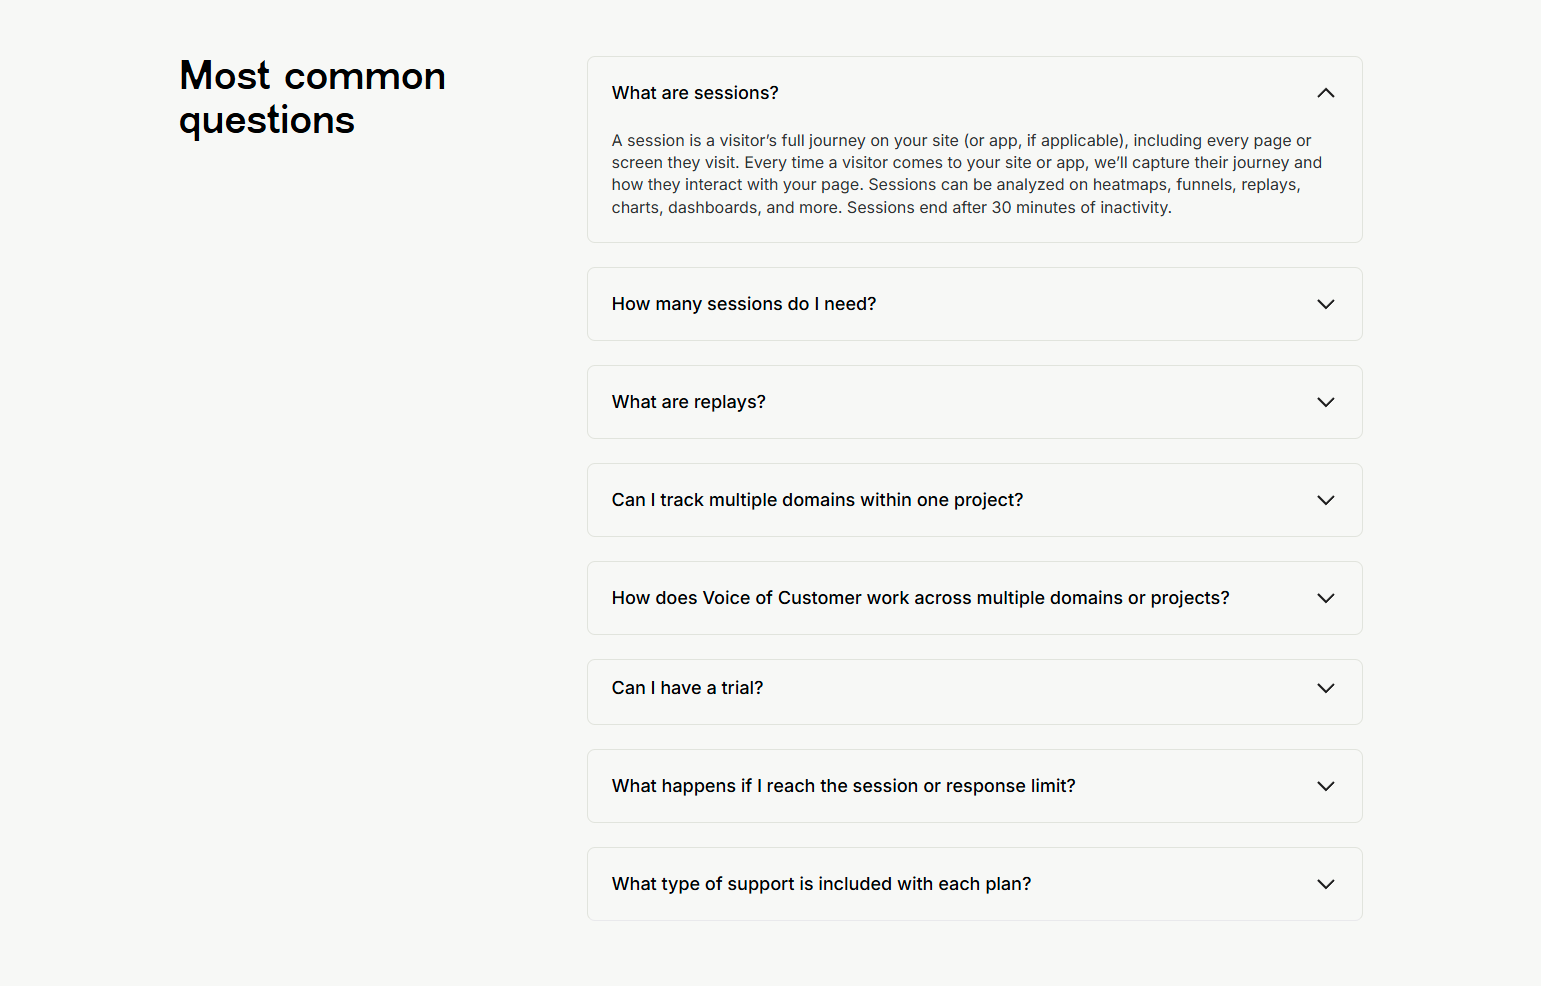Image resolution: width=1541 pixels, height=986 pixels.
Task: Click the chevron beside "Can I have a trial?"
Action: tap(1325, 688)
